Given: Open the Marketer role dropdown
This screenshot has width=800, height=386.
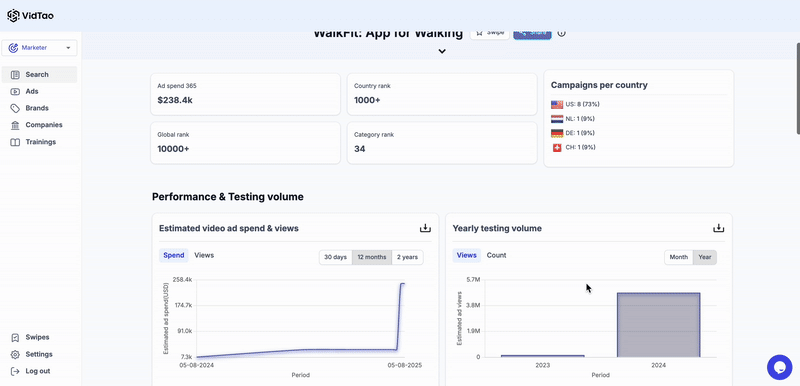Looking at the screenshot, I should point(39,48).
